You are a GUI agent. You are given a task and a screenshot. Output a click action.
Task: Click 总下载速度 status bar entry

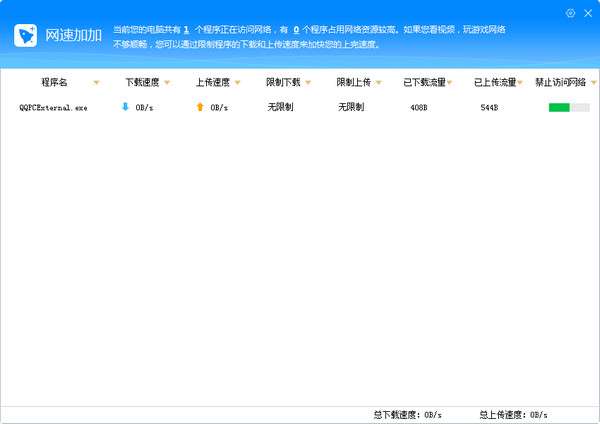(x=408, y=415)
